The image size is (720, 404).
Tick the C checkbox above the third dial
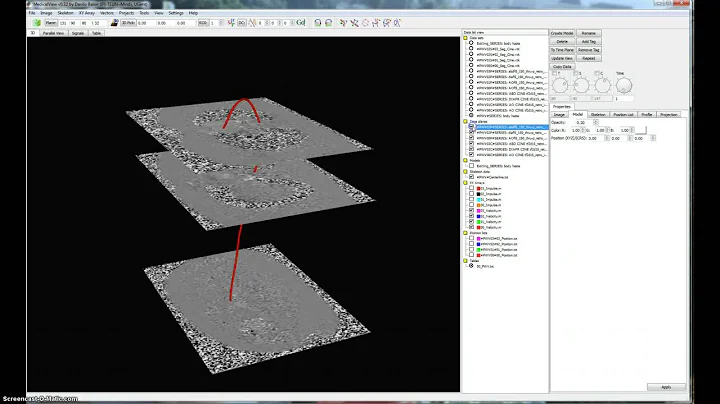coord(597,73)
